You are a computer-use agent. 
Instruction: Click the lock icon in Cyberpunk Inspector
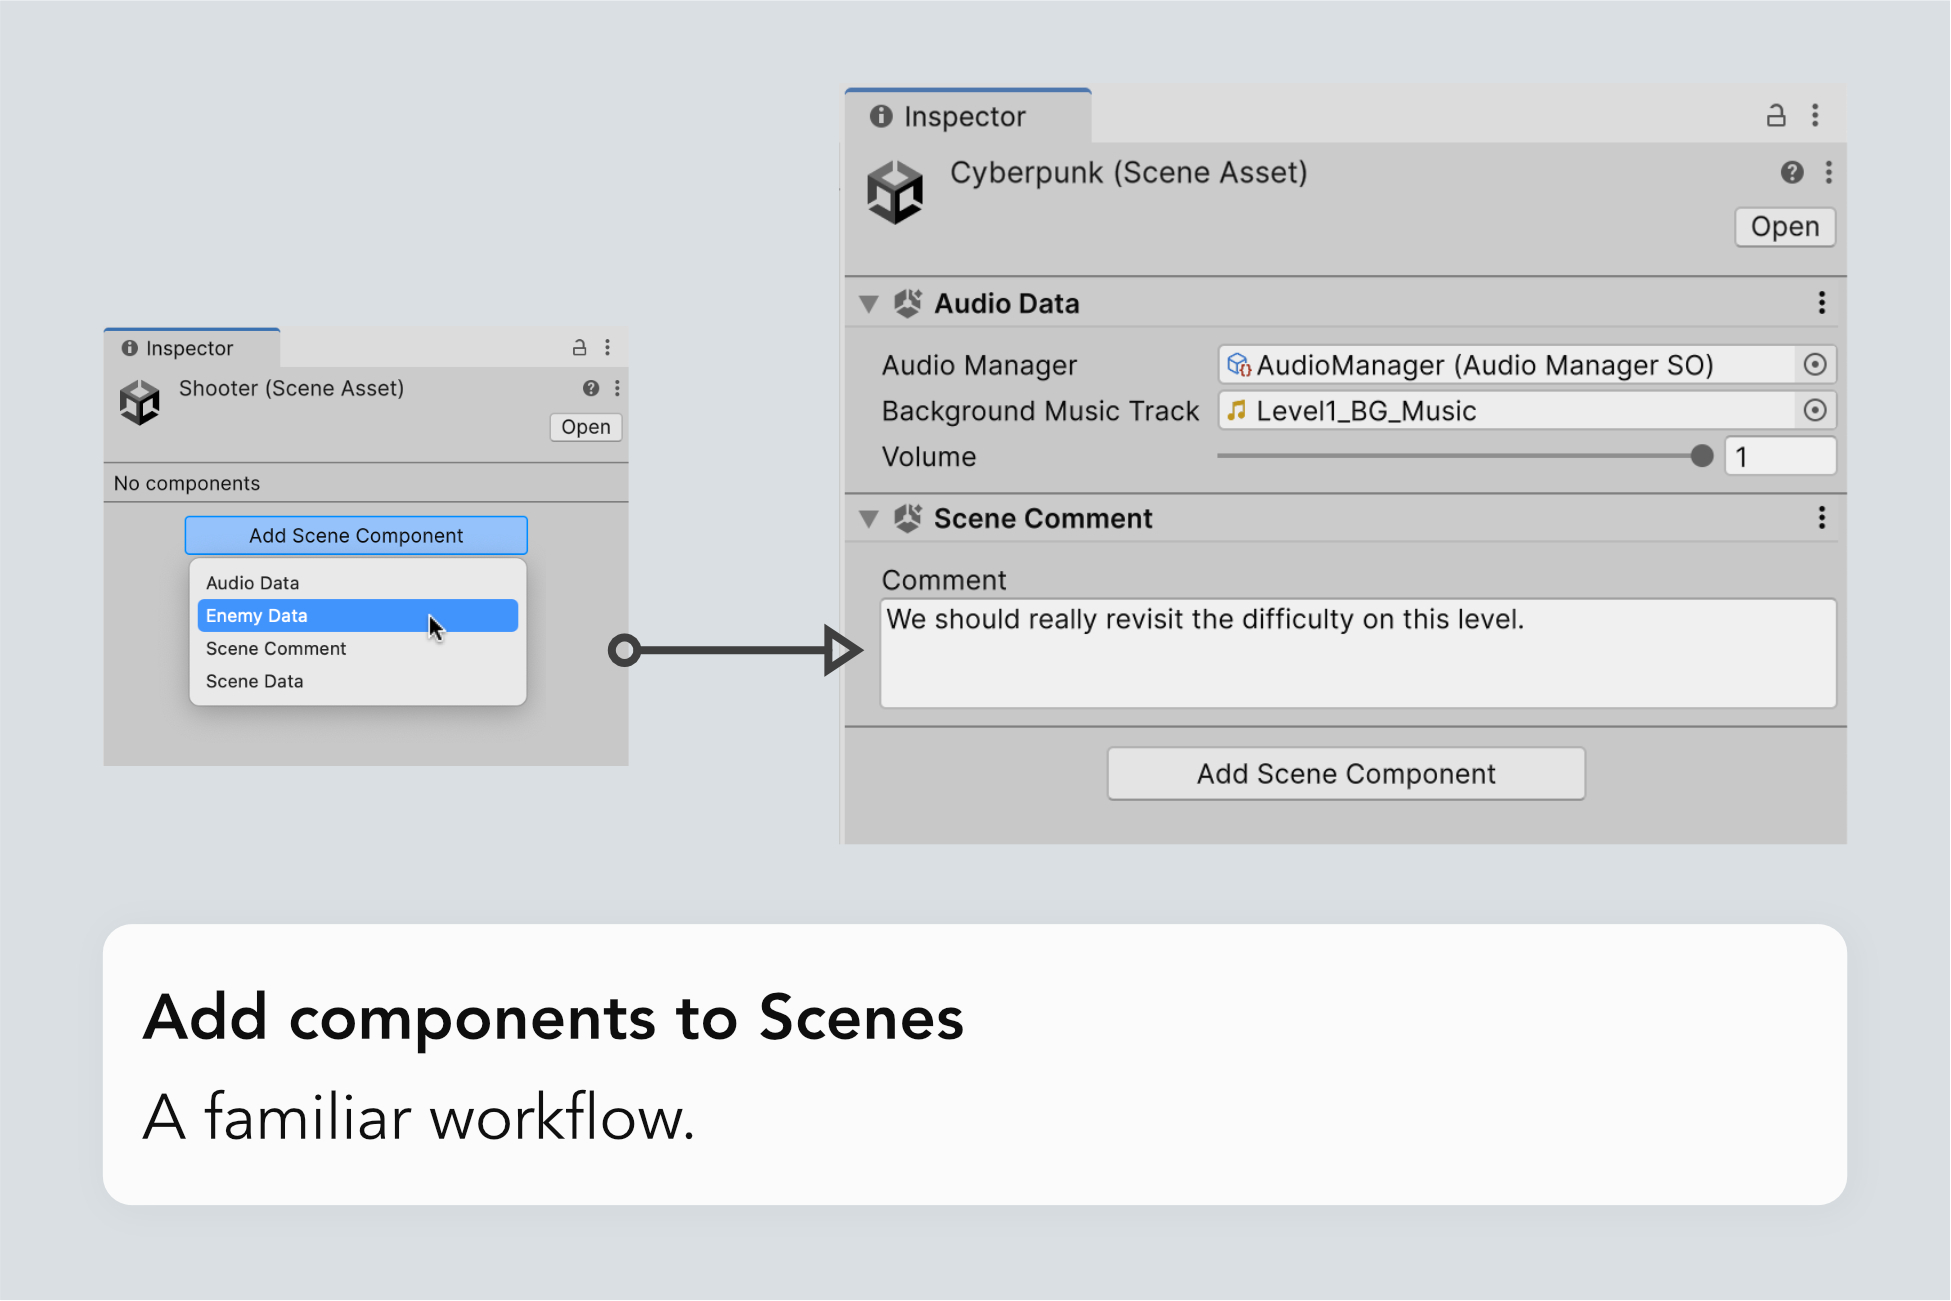click(x=1775, y=116)
